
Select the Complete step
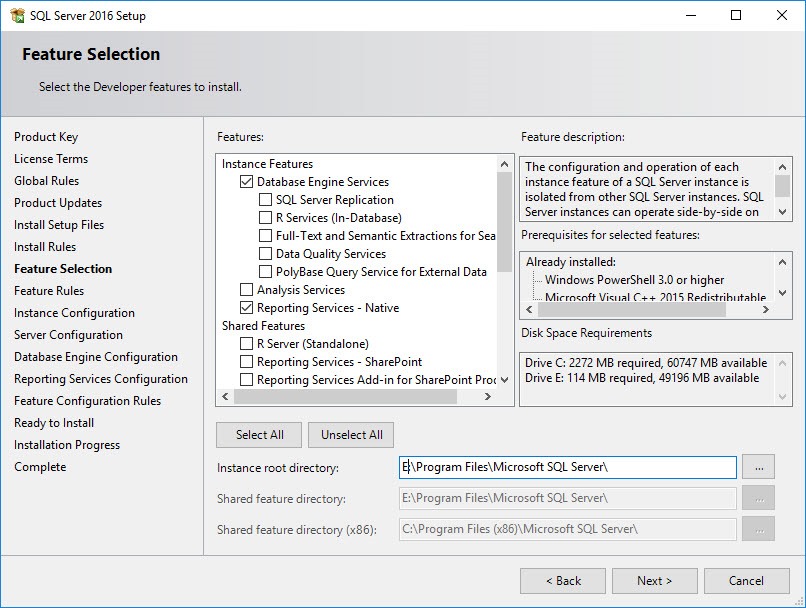(x=40, y=467)
